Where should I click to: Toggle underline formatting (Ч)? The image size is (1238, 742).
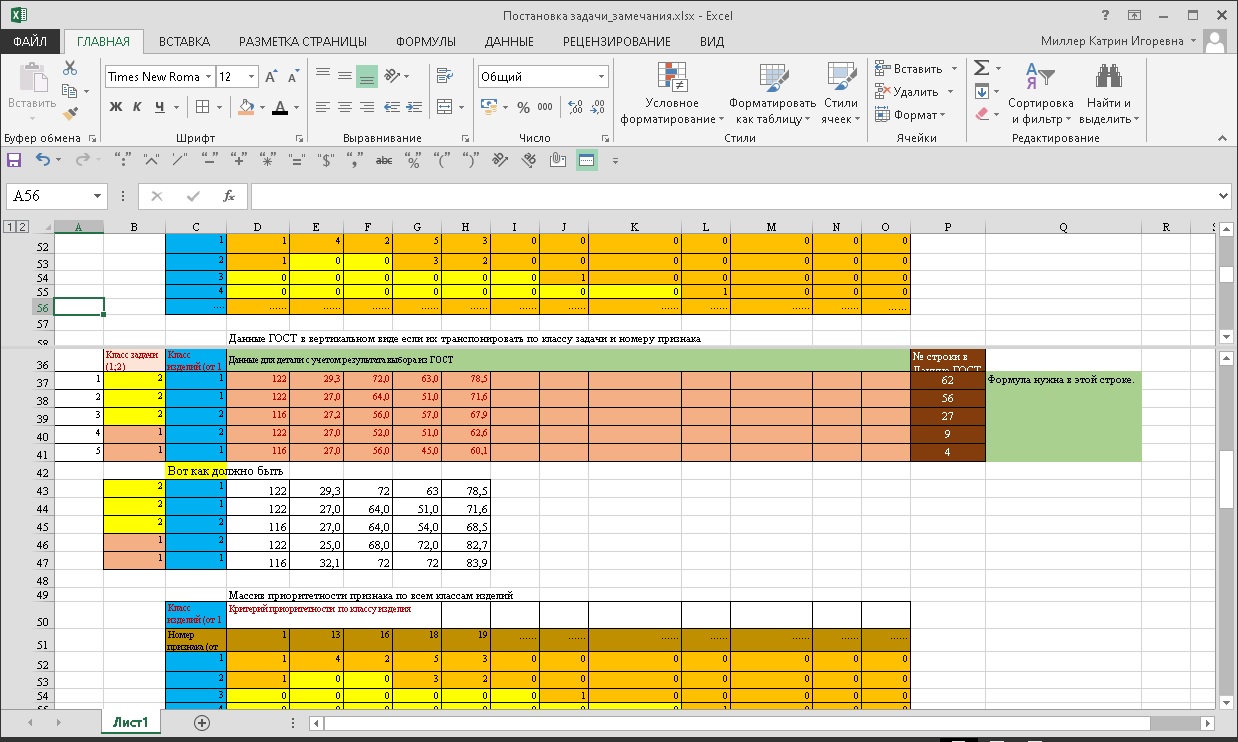(159, 107)
